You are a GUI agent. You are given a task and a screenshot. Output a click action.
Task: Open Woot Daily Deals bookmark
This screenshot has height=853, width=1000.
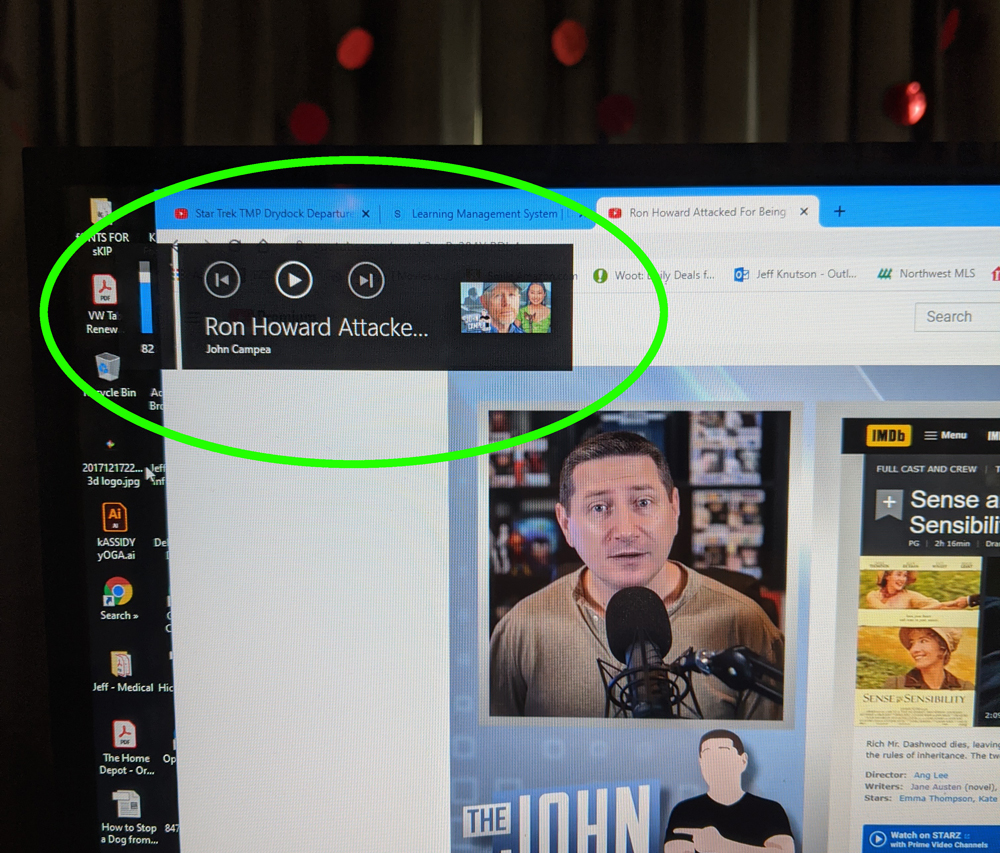coord(654,275)
